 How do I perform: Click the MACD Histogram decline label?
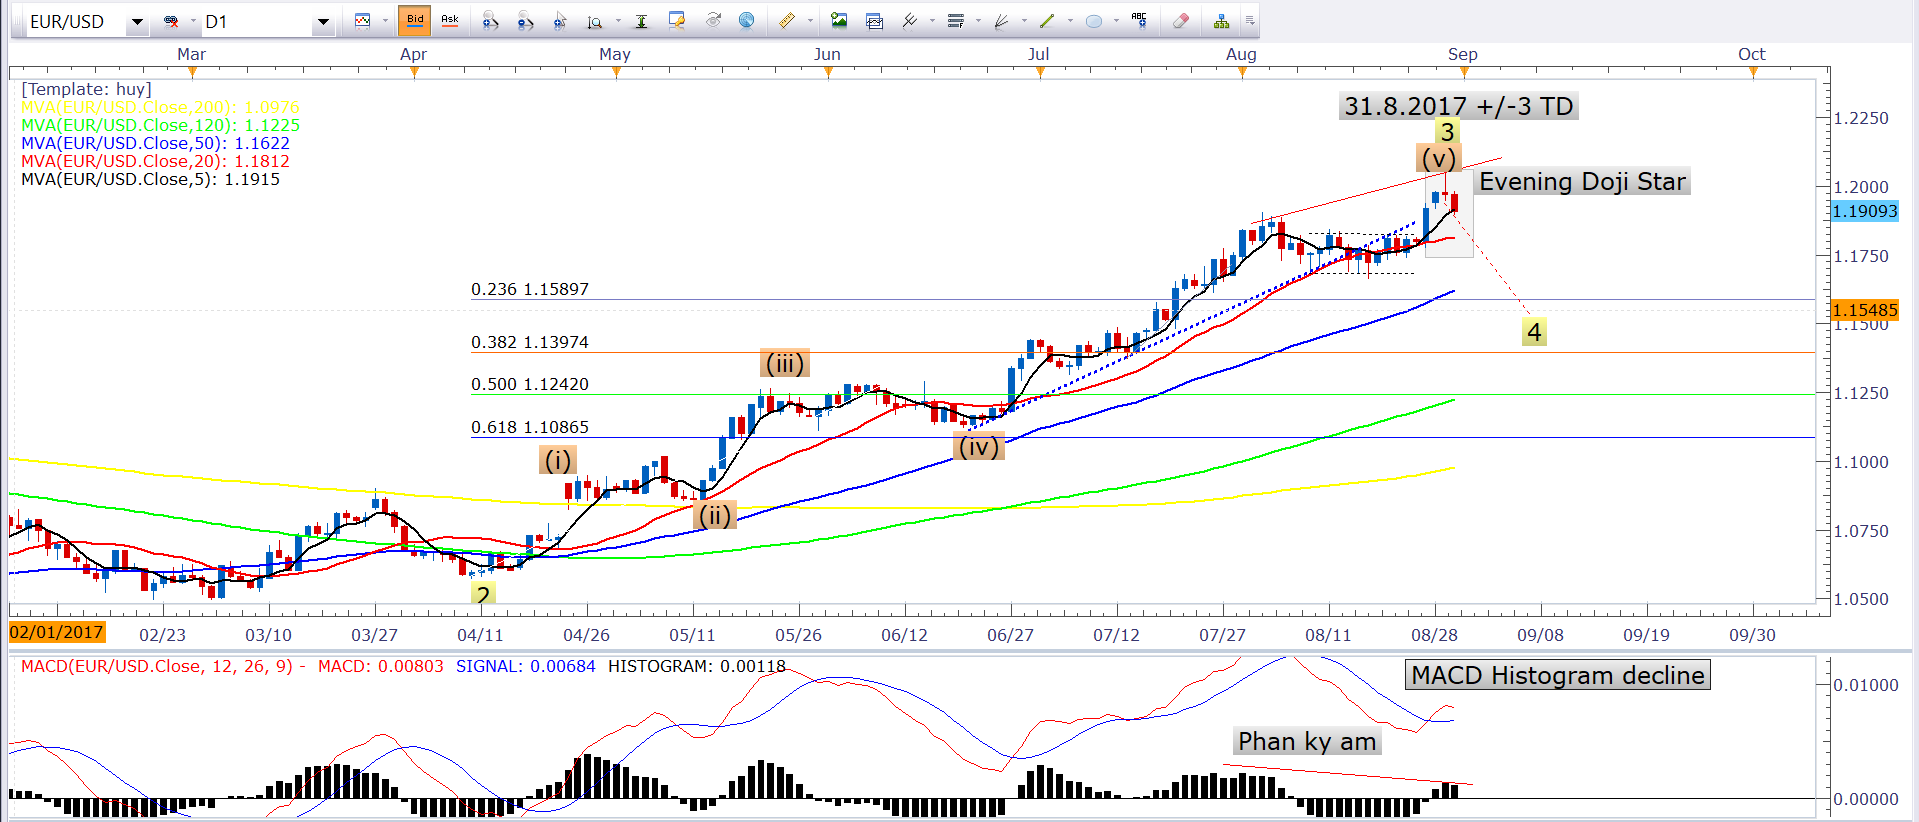point(1557,676)
